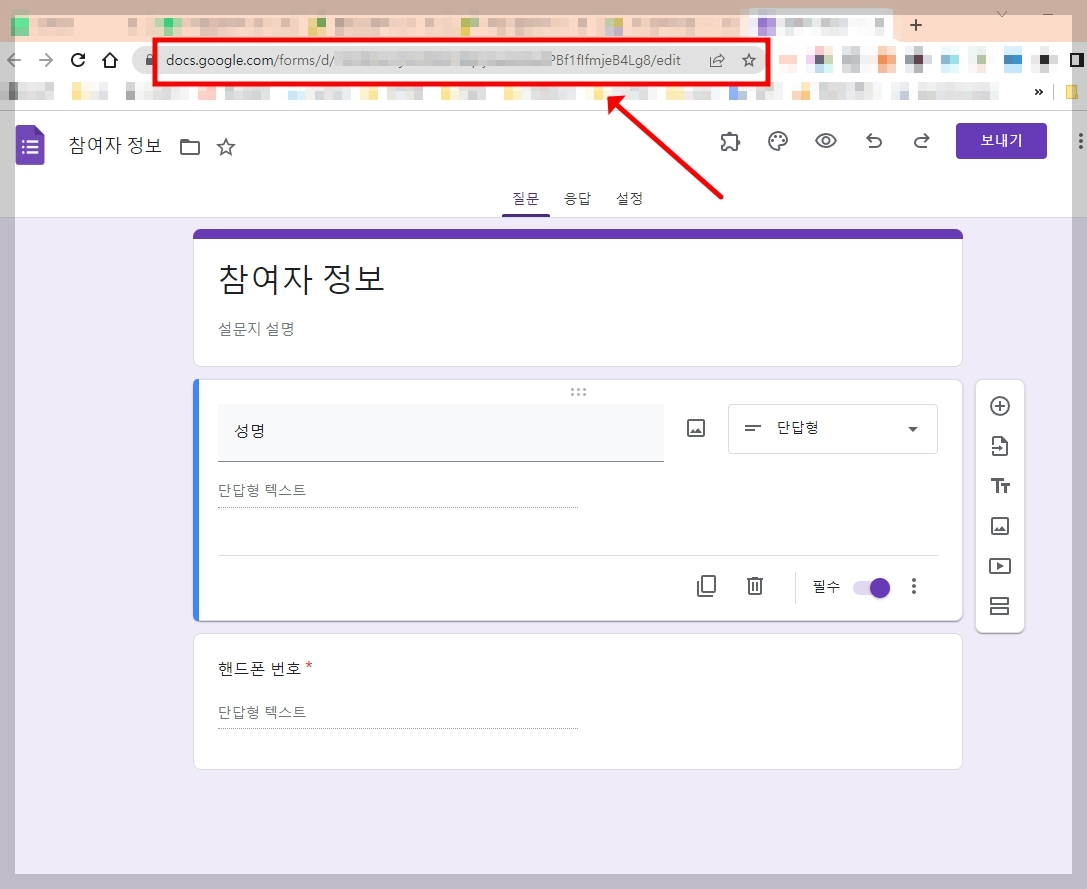Bookmark the page with the address bar star
The image size is (1087, 889).
pos(749,60)
